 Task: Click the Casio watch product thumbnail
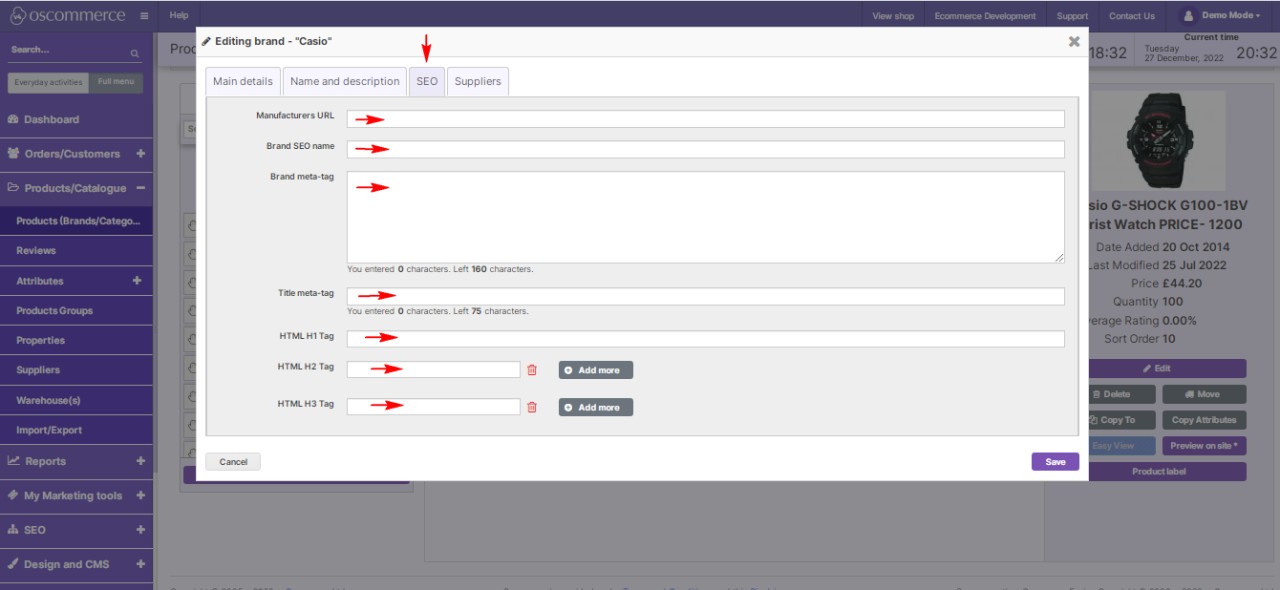click(1160, 140)
